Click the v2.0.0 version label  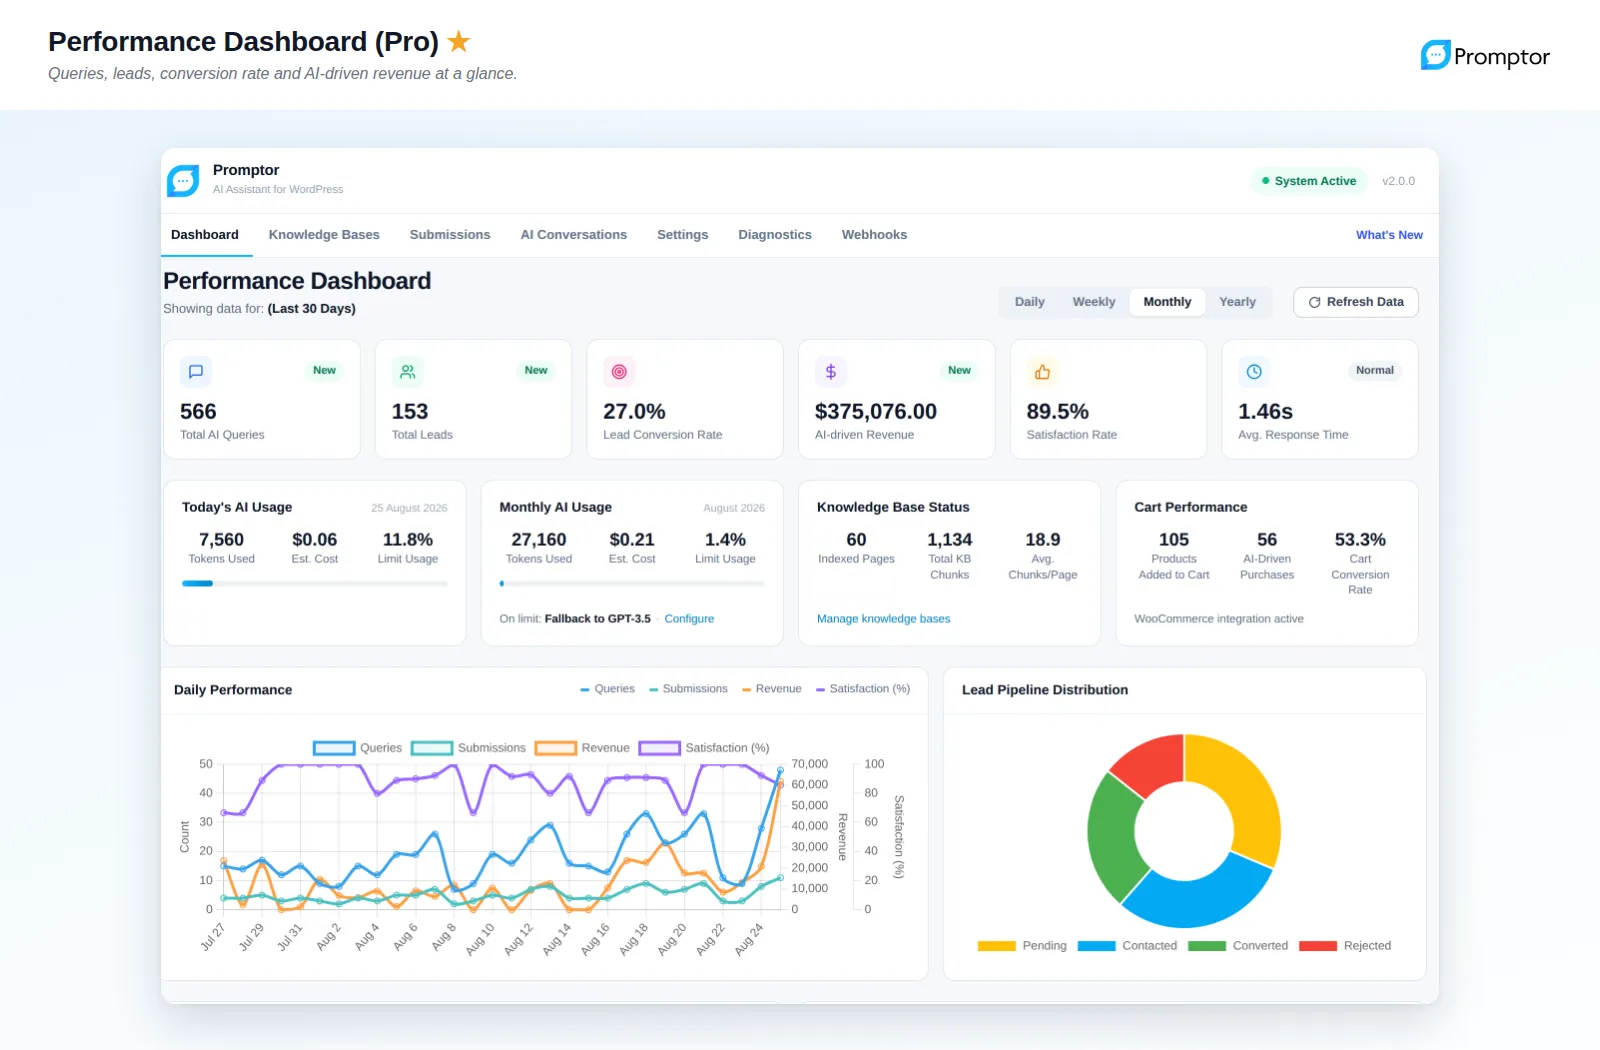coord(1398,181)
